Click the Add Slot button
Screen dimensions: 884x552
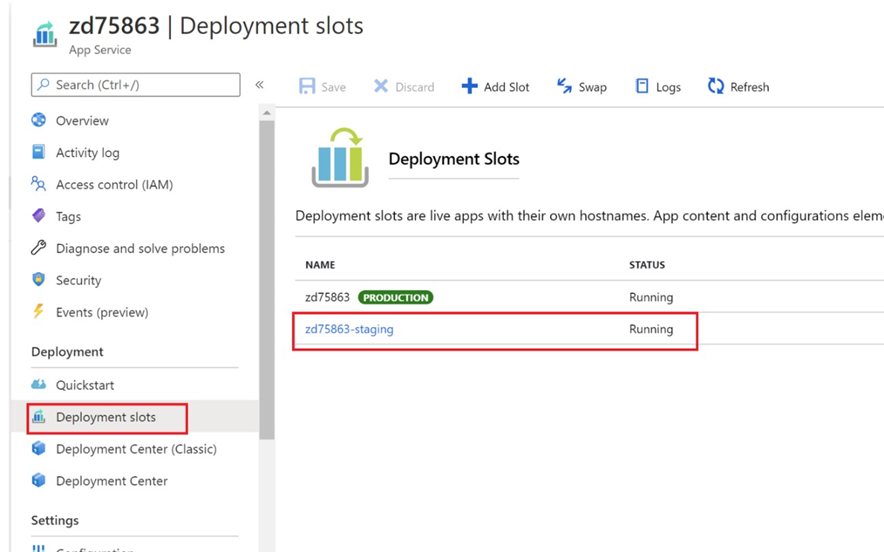point(495,87)
